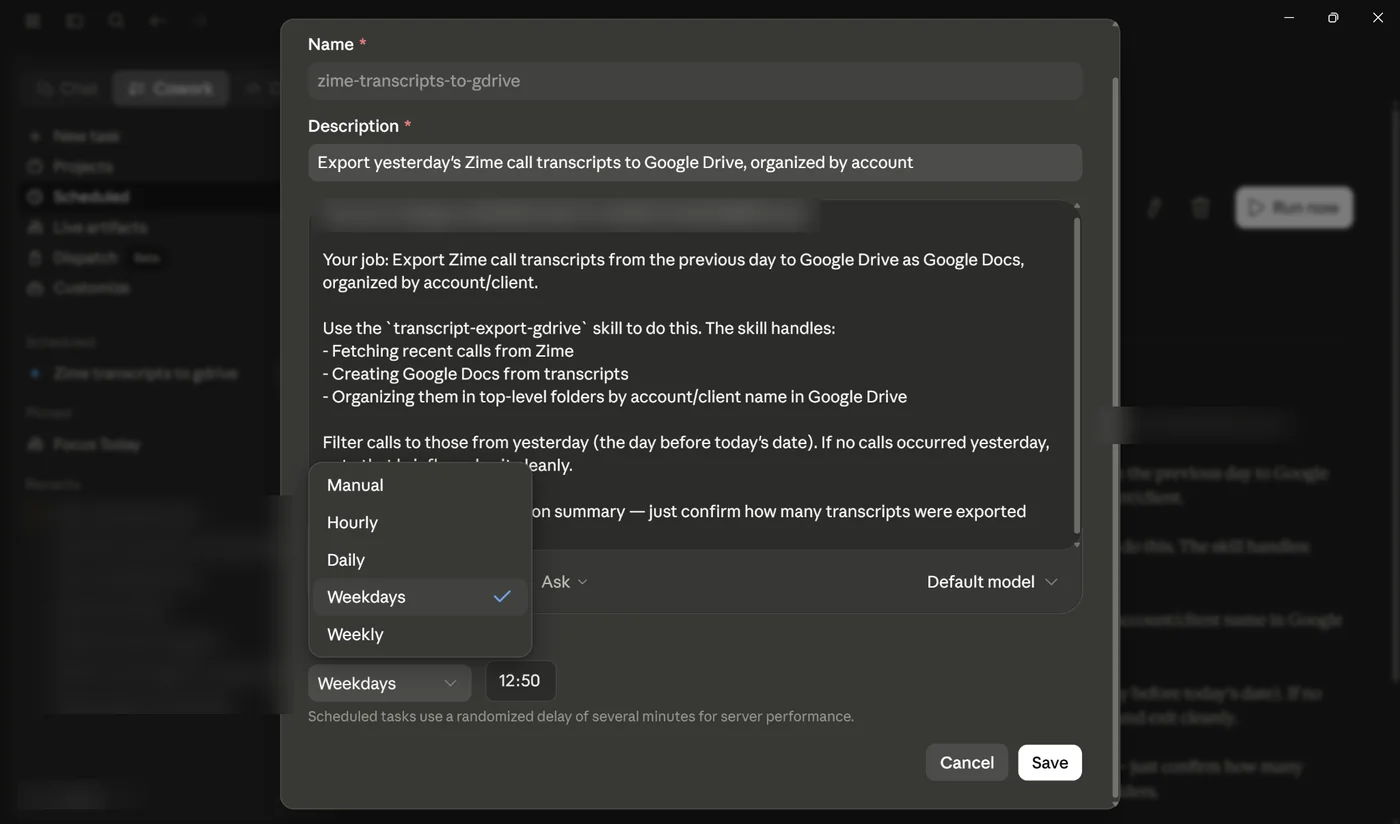Image resolution: width=1400 pixels, height=824 pixels.
Task: Cancel the scheduled task dialog
Action: coord(966,762)
